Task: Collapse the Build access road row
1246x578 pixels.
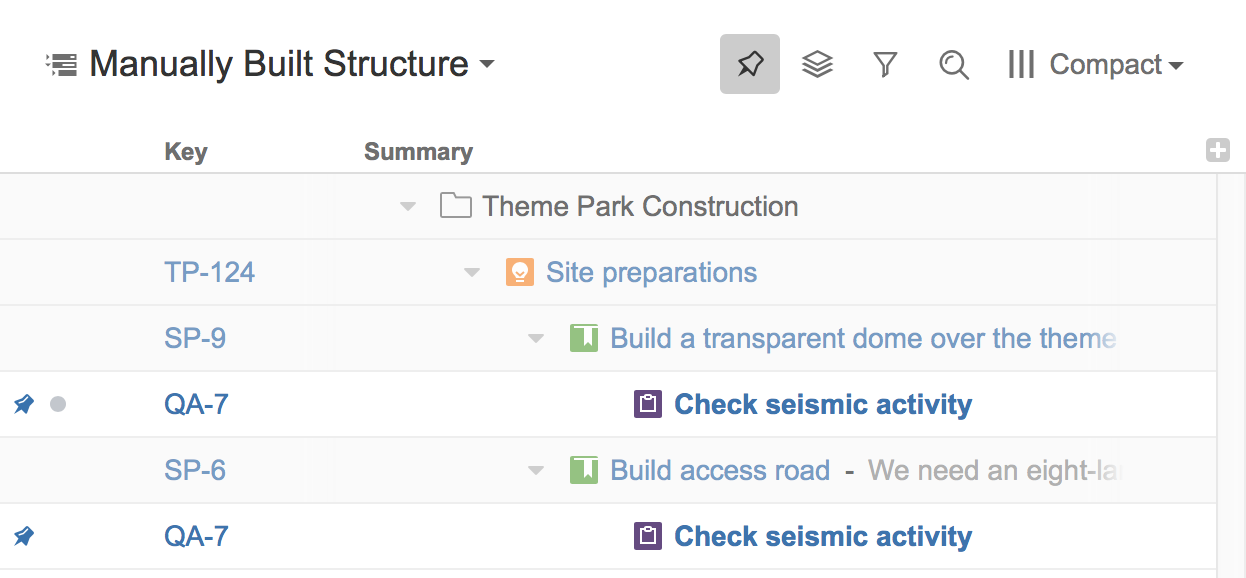Action: pos(536,471)
